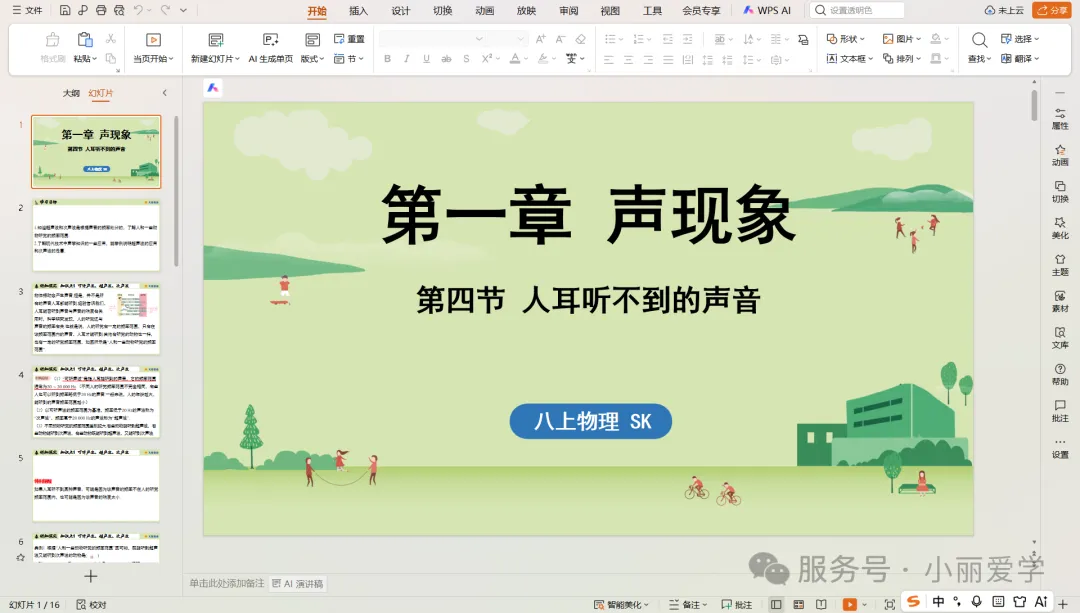Click the 重置 reset button

click(349, 39)
